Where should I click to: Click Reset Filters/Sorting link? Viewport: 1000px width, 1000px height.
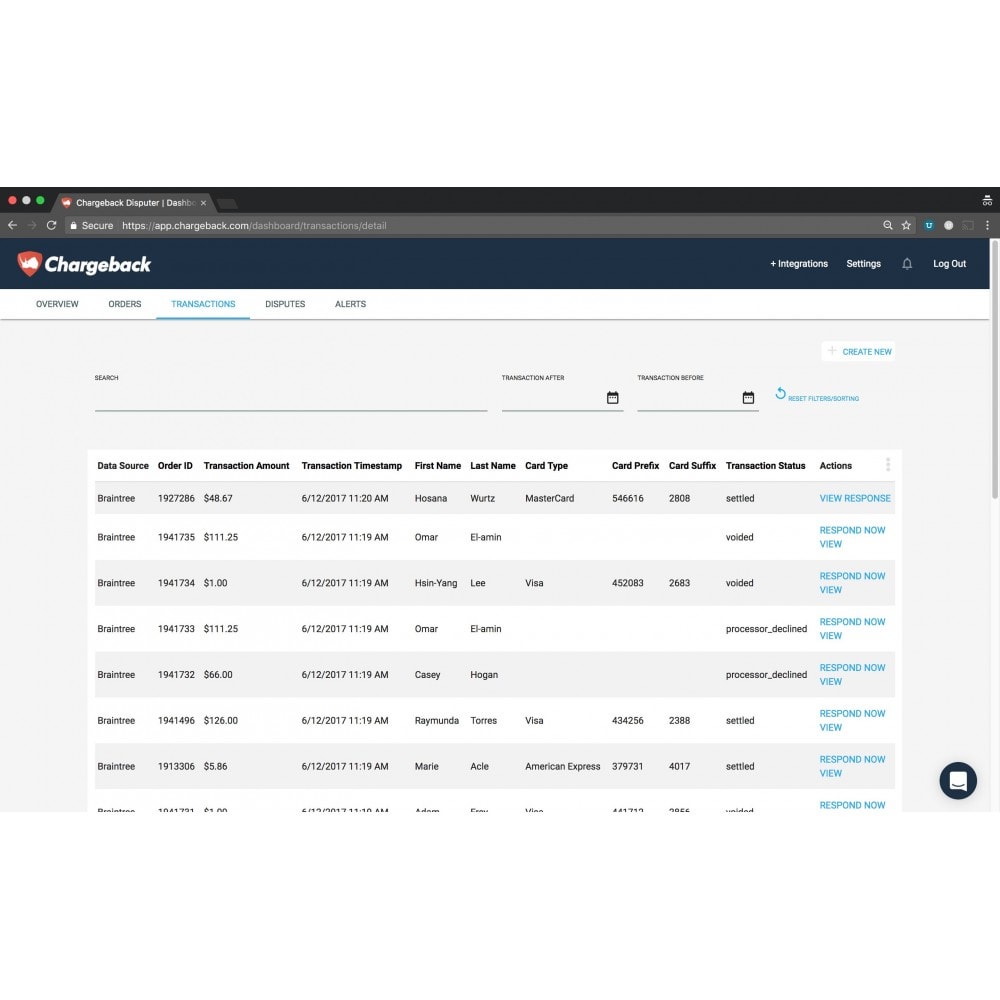[823, 399]
